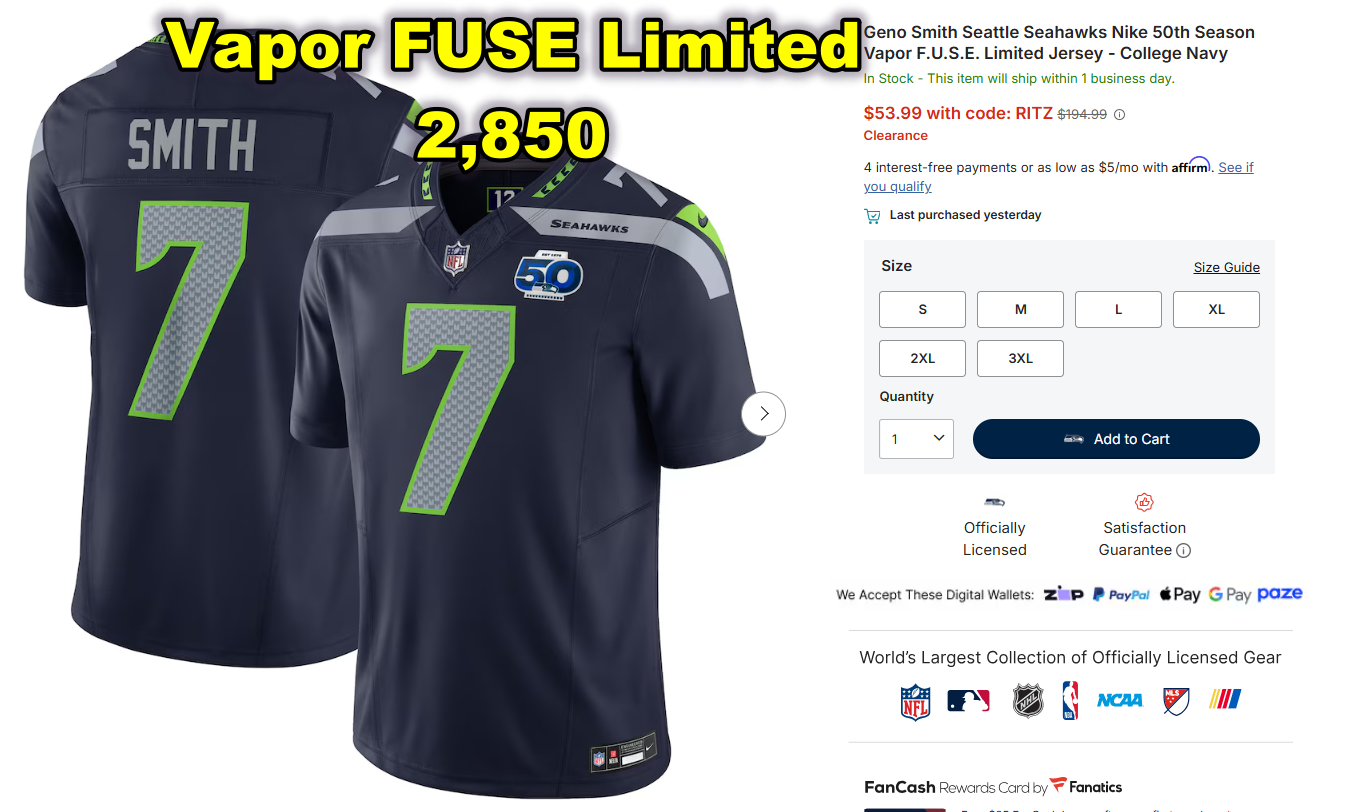
Task: Click the price info icon beside $194.99
Action: point(1119,115)
